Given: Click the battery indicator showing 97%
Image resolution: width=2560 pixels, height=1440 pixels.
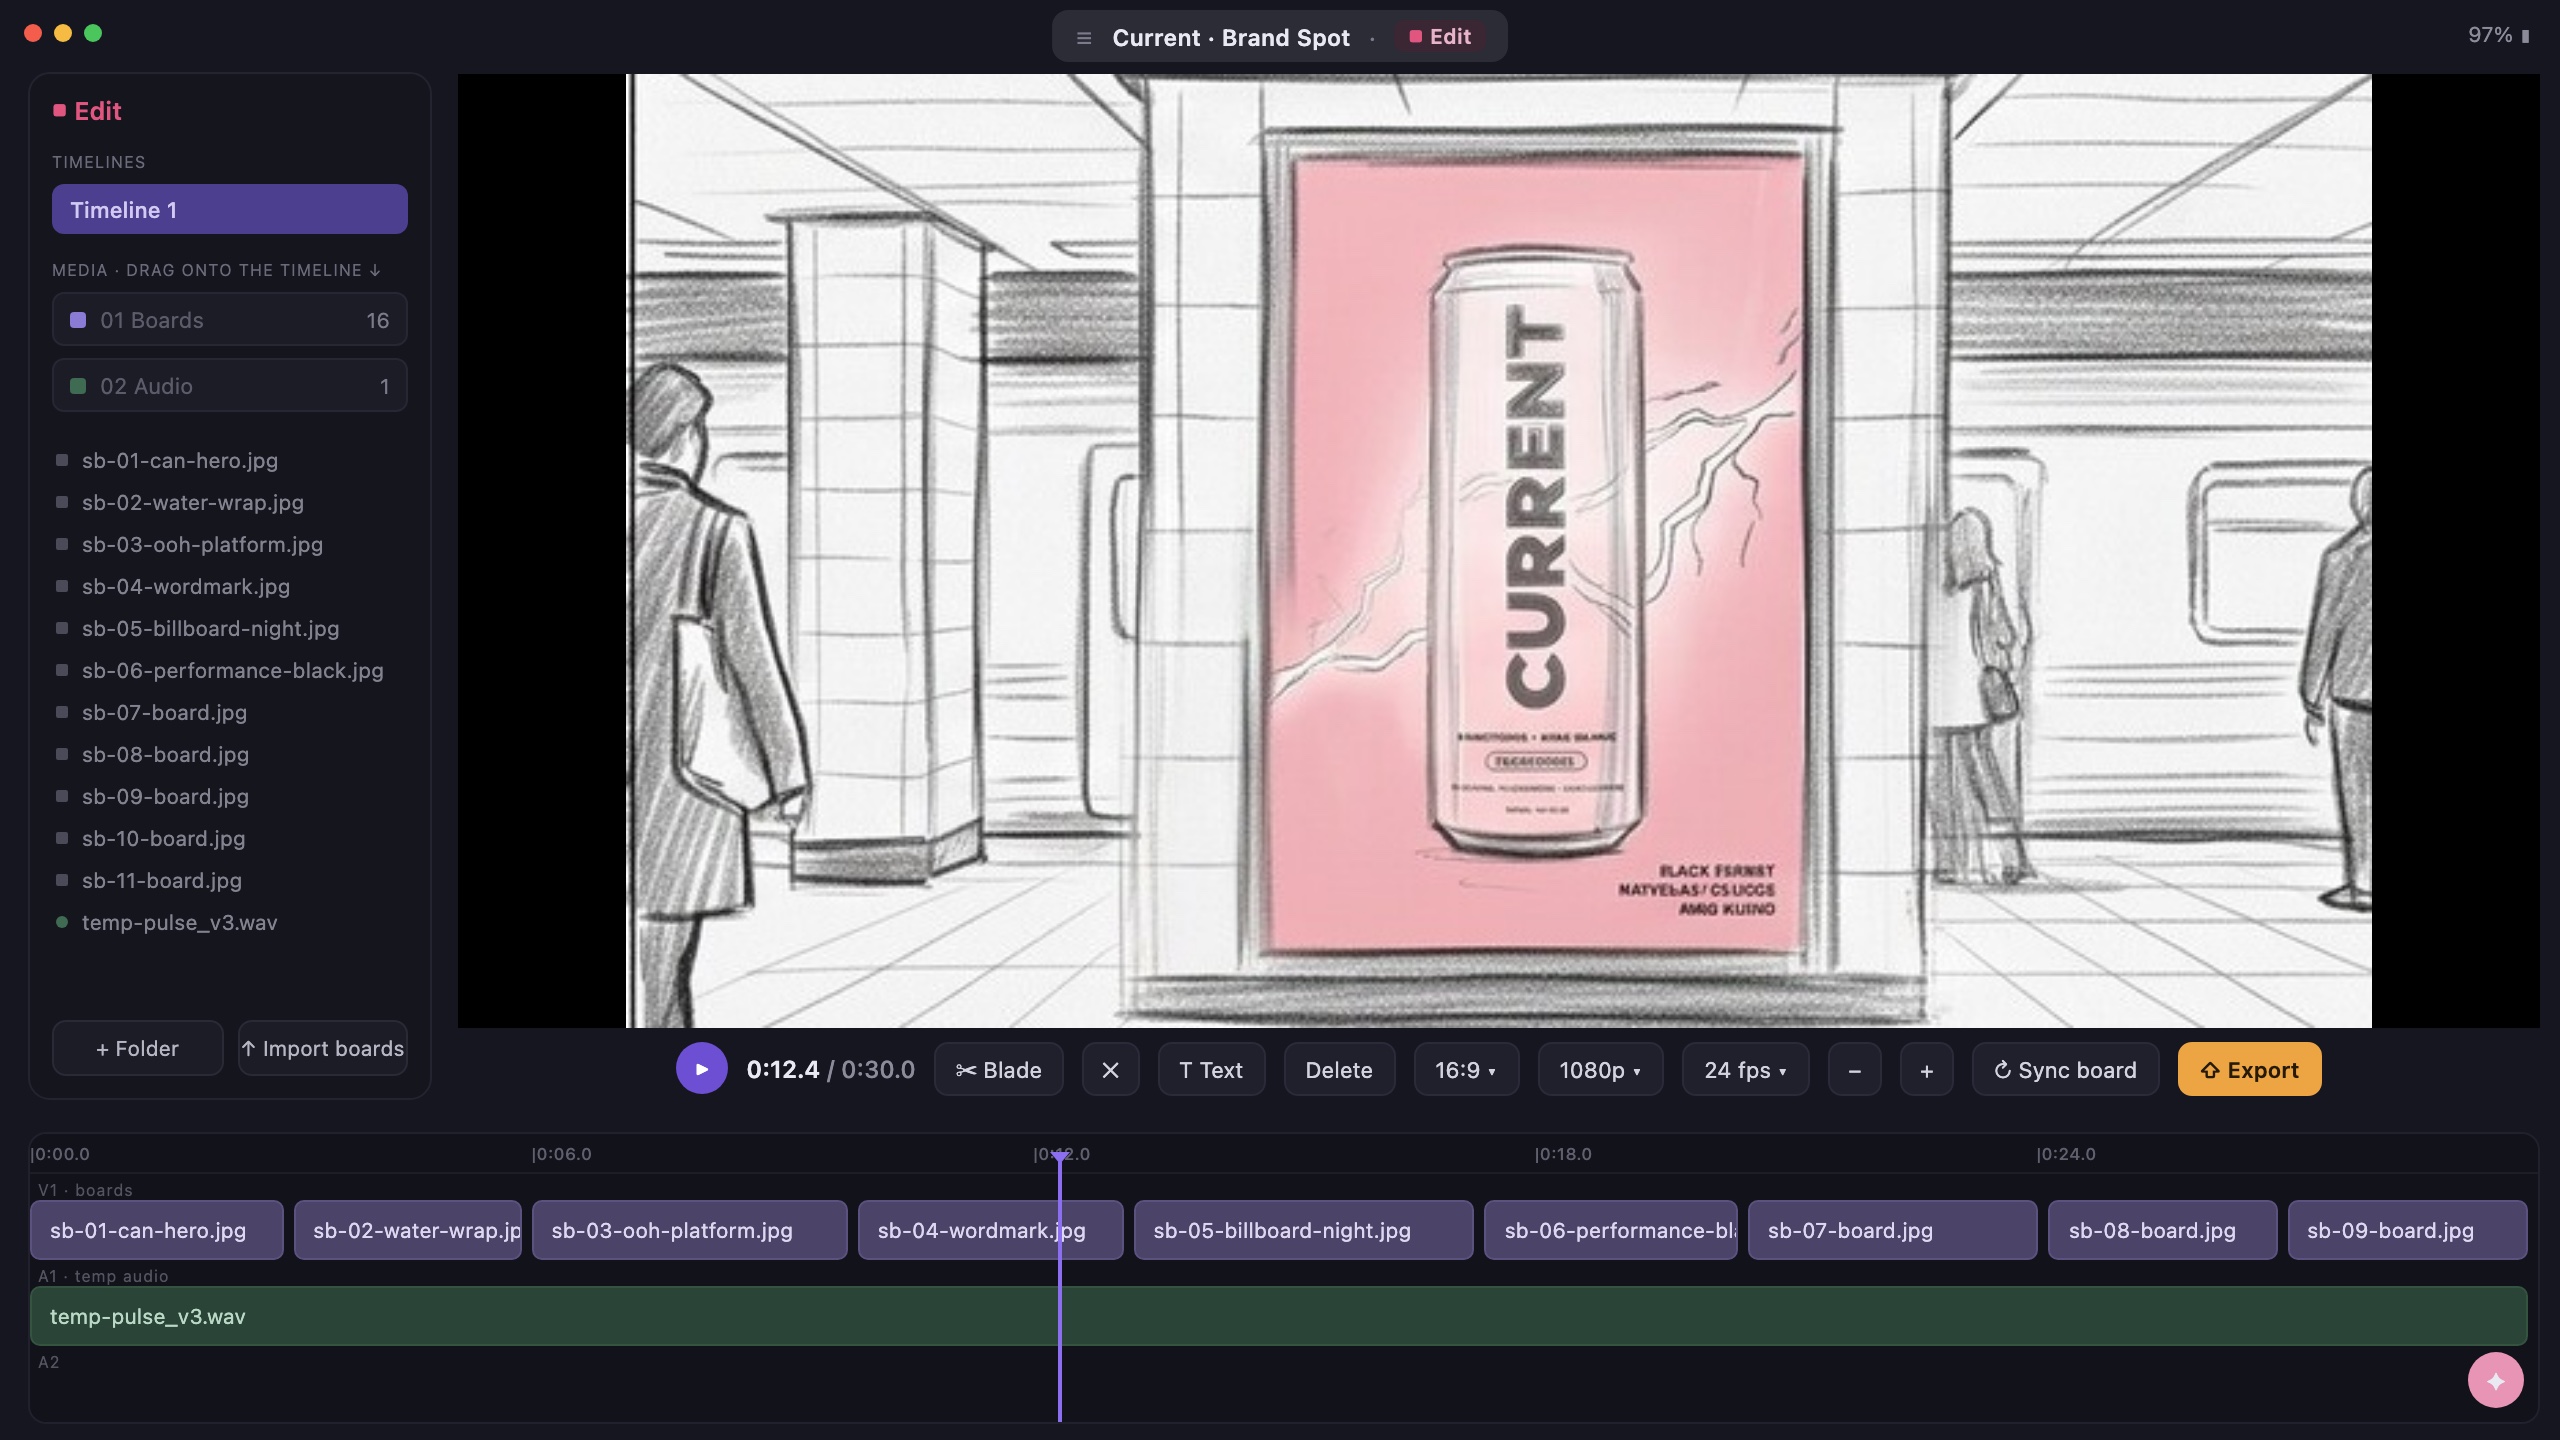Looking at the screenshot, I should [x=2498, y=36].
